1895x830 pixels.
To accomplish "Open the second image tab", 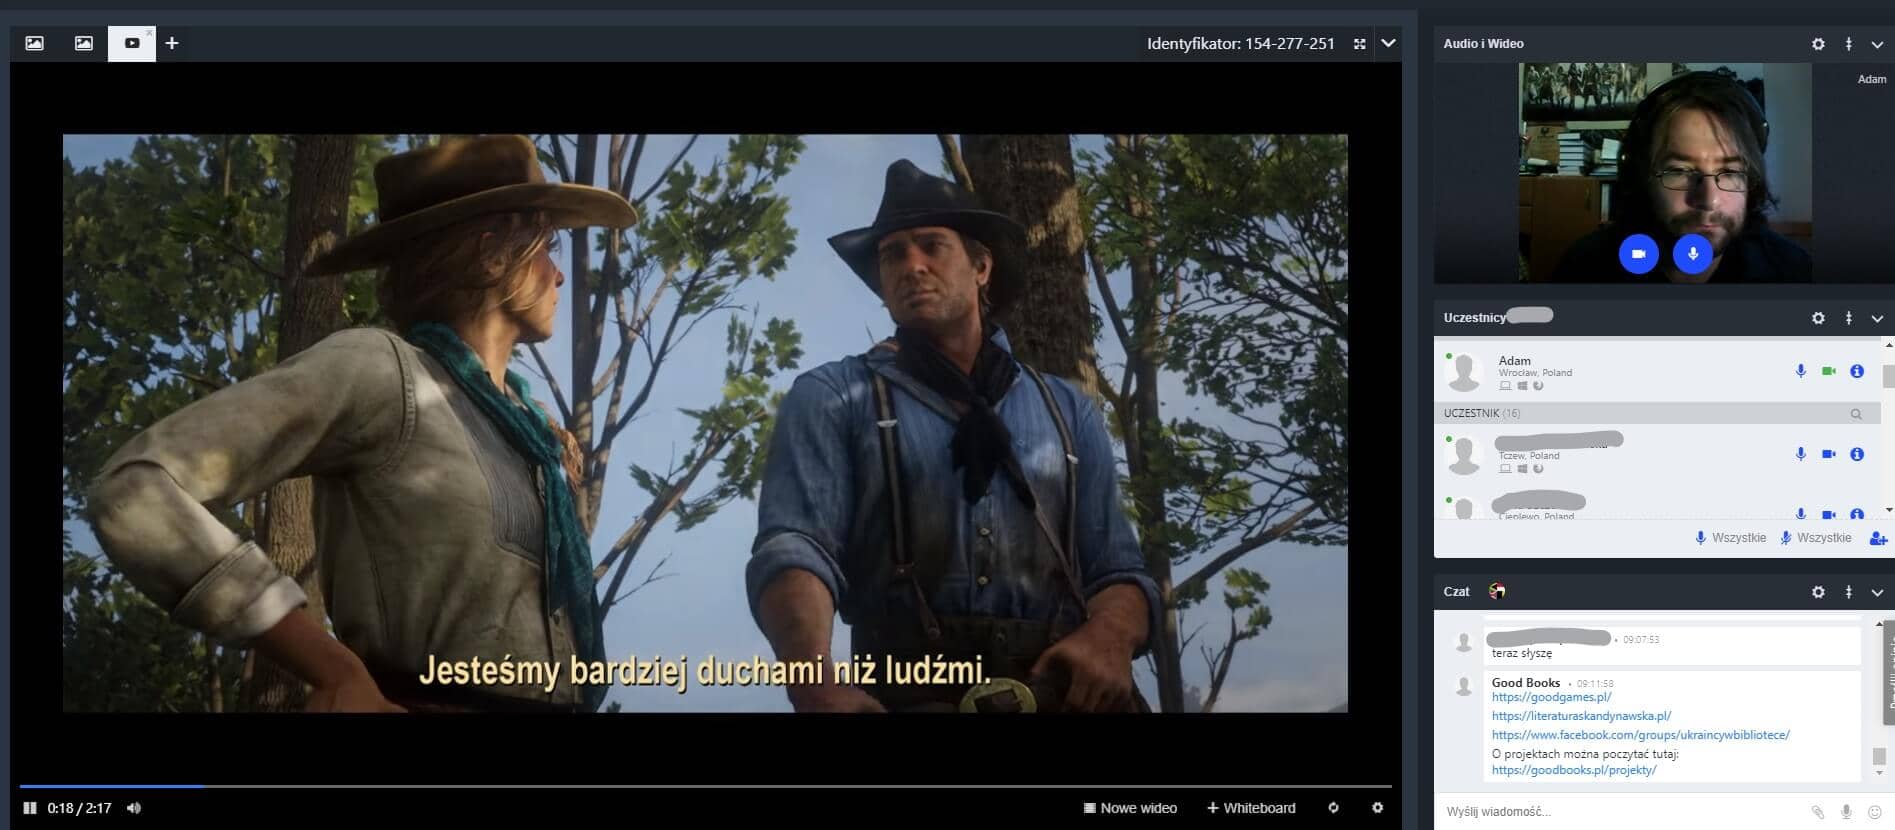I will pos(84,43).
